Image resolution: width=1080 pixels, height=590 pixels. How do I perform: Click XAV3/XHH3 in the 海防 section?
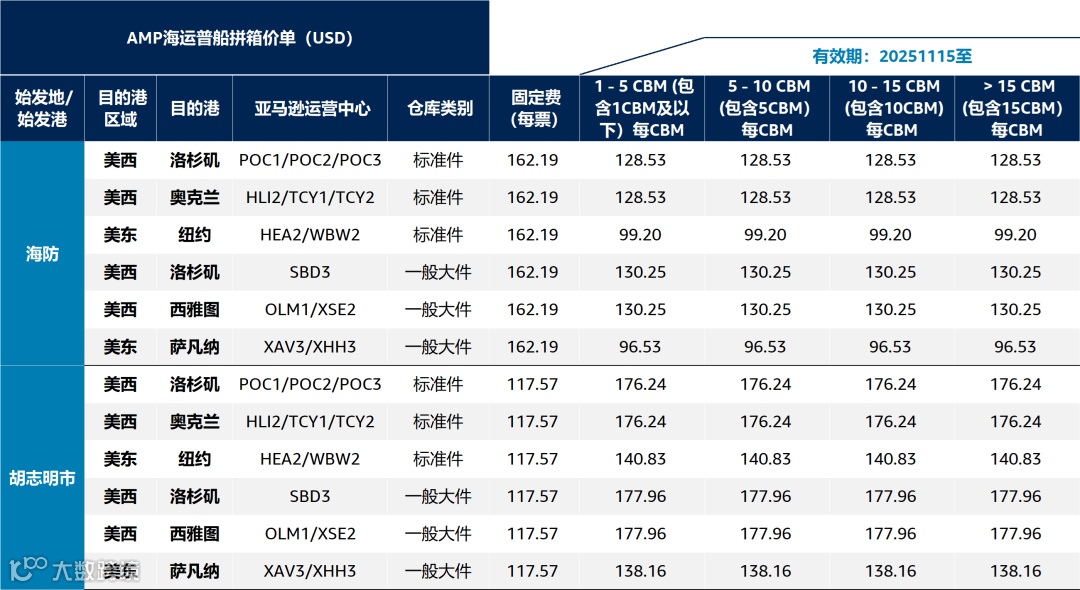(x=310, y=347)
